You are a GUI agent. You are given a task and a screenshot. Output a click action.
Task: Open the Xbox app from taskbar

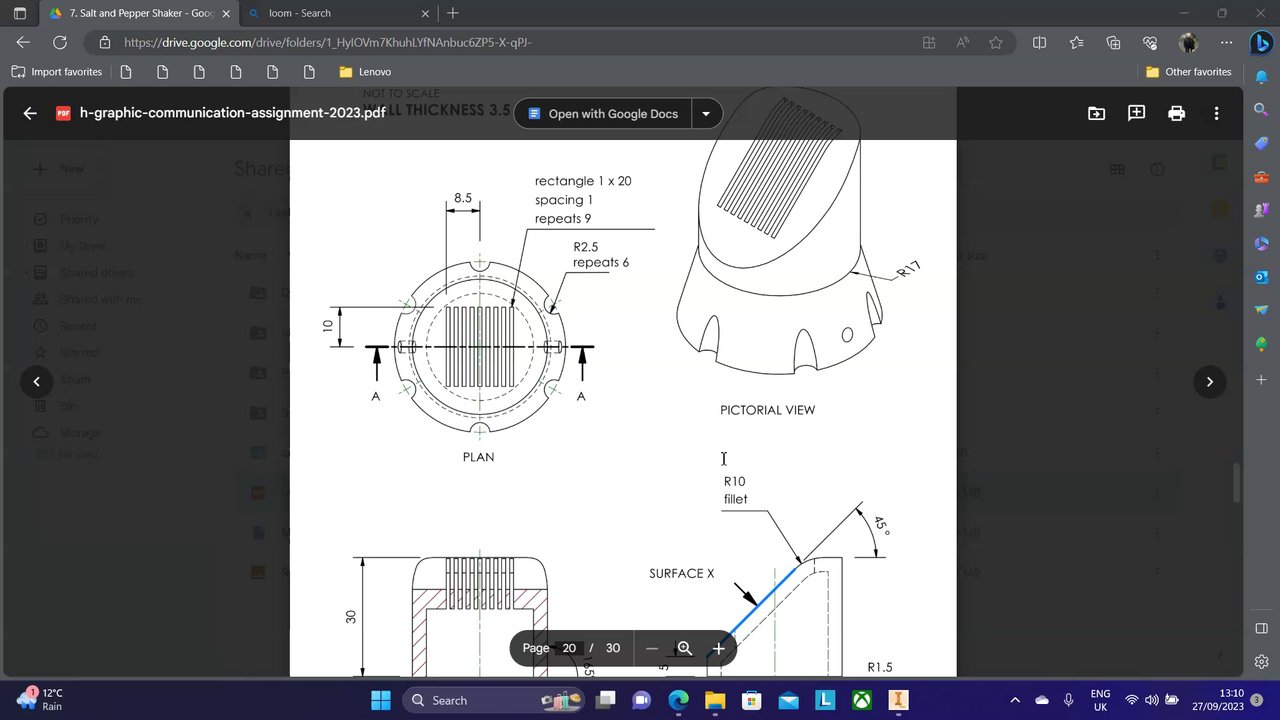pyautogui.click(x=861, y=700)
